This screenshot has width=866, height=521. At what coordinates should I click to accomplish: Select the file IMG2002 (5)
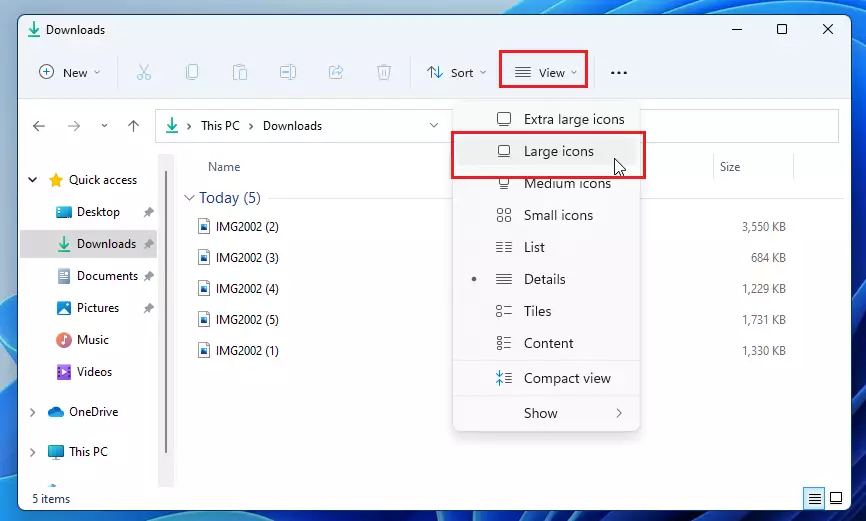(x=247, y=319)
